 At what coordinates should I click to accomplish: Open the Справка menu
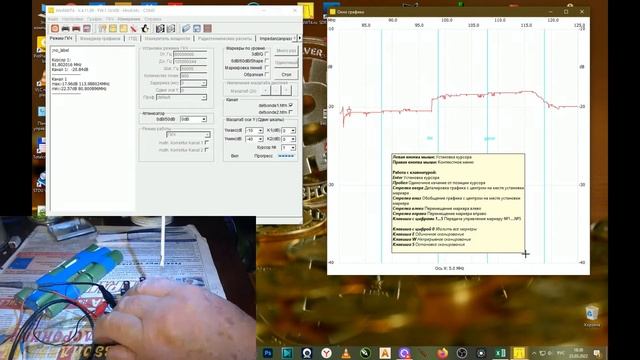point(153,19)
